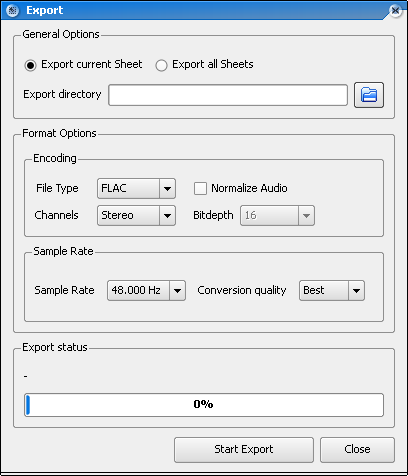The width and height of the screenshot is (408, 476).
Task: Expand the Sample Rate 48.000 Hz dropdown
Action: point(146,290)
